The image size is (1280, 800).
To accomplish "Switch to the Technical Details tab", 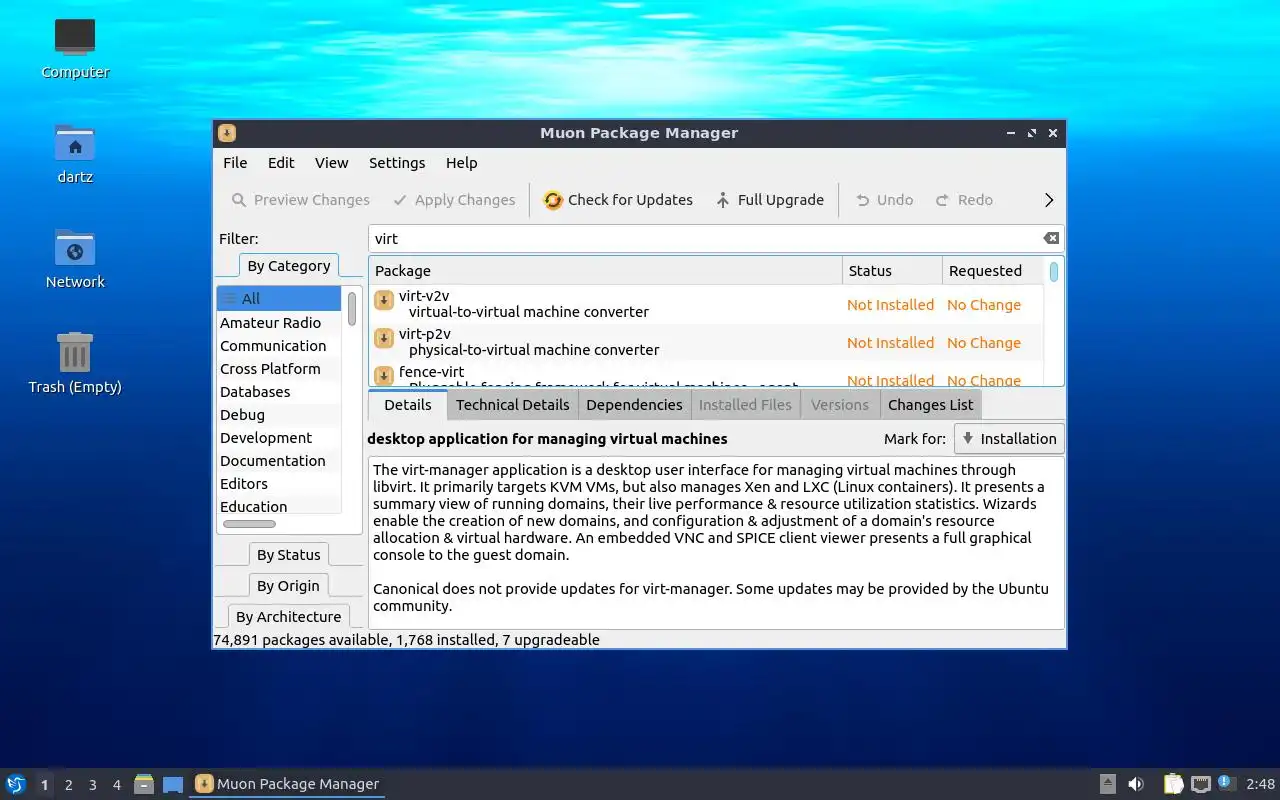I will pyautogui.click(x=512, y=405).
